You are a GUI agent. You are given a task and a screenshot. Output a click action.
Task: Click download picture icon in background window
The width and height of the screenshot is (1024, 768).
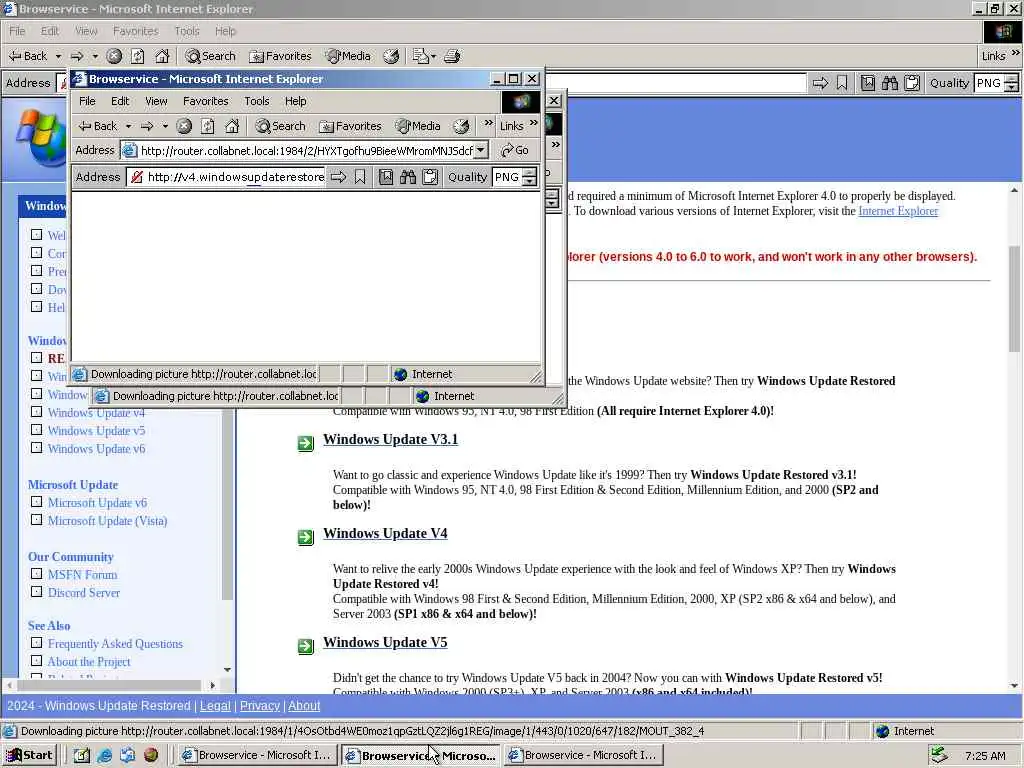pyautogui.click(x=868, y=83)
